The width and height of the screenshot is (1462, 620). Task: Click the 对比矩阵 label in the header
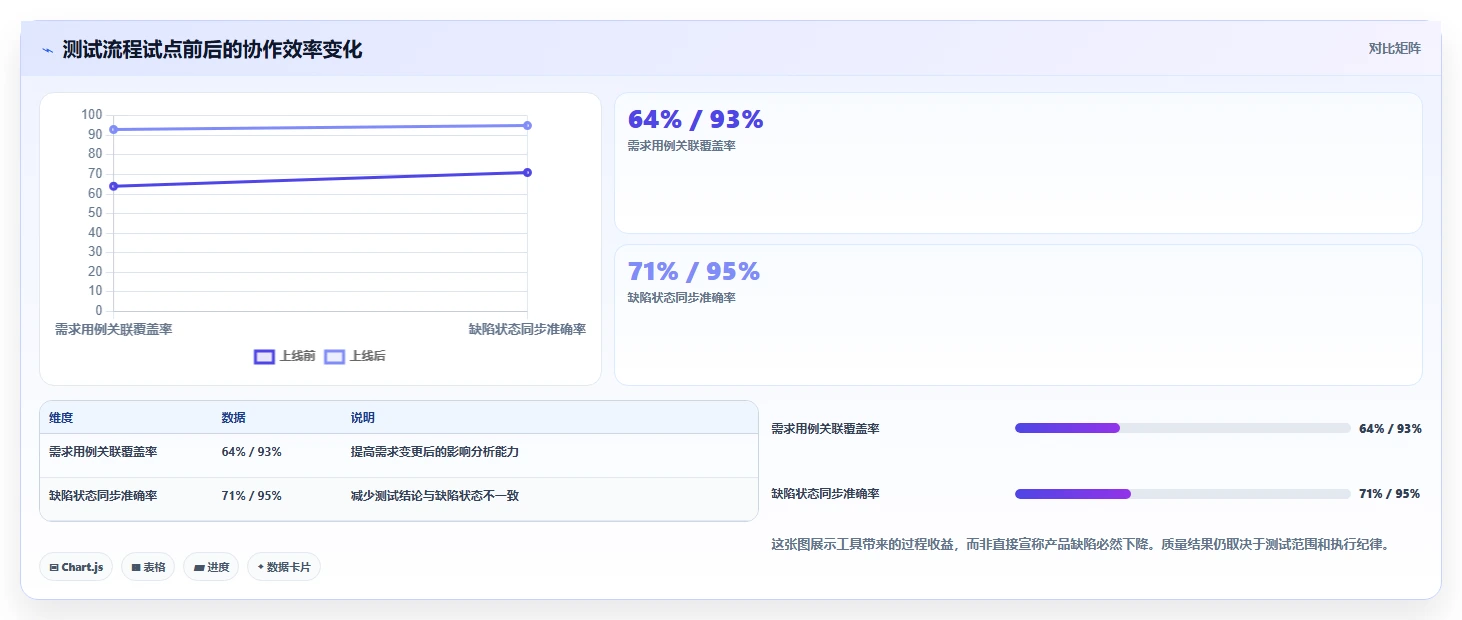click(1394, 49)
